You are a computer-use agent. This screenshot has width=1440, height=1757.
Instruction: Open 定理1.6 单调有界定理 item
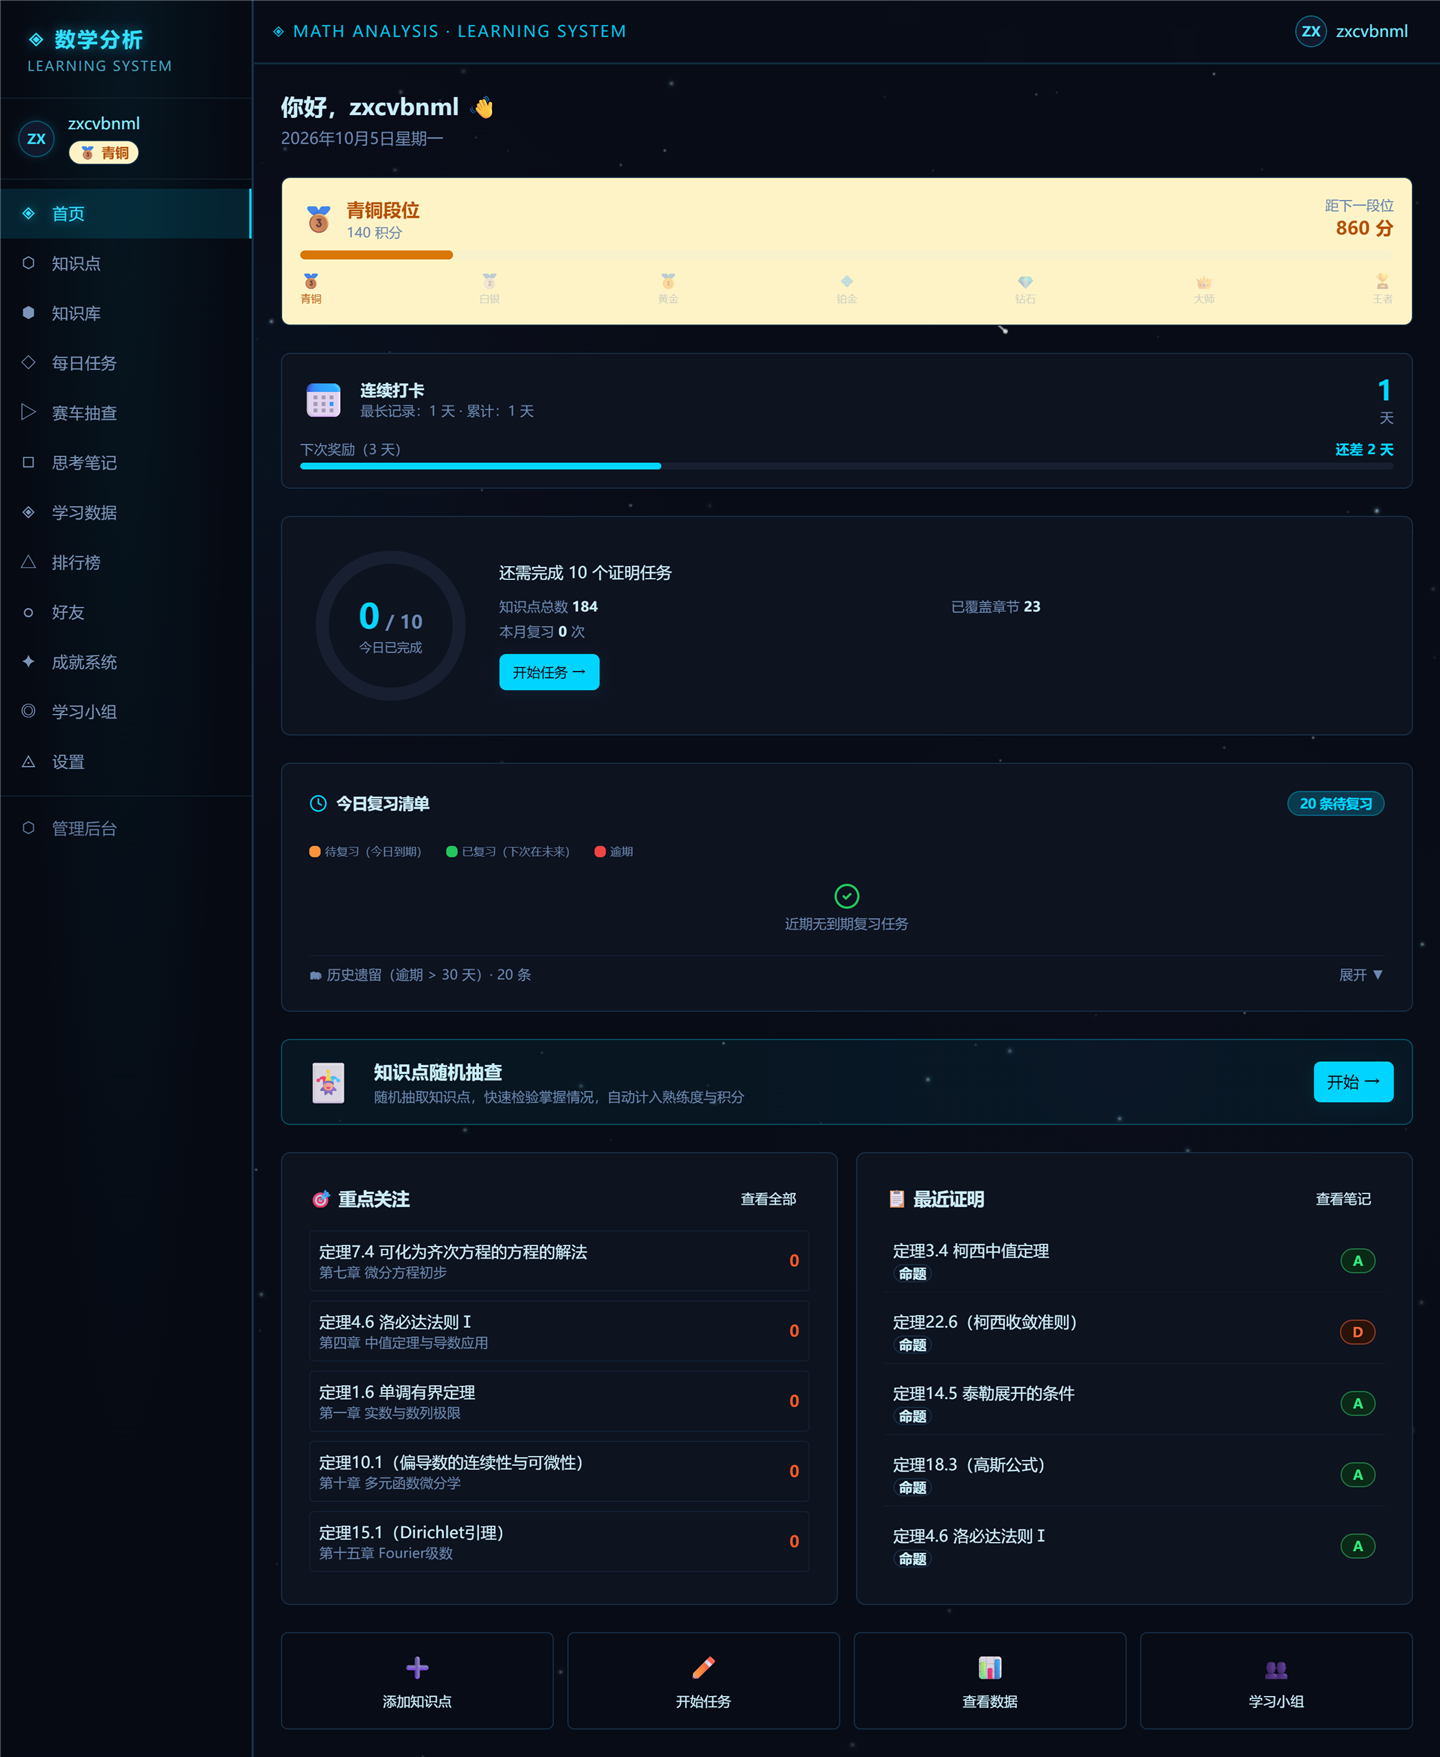coord(559,1401)
